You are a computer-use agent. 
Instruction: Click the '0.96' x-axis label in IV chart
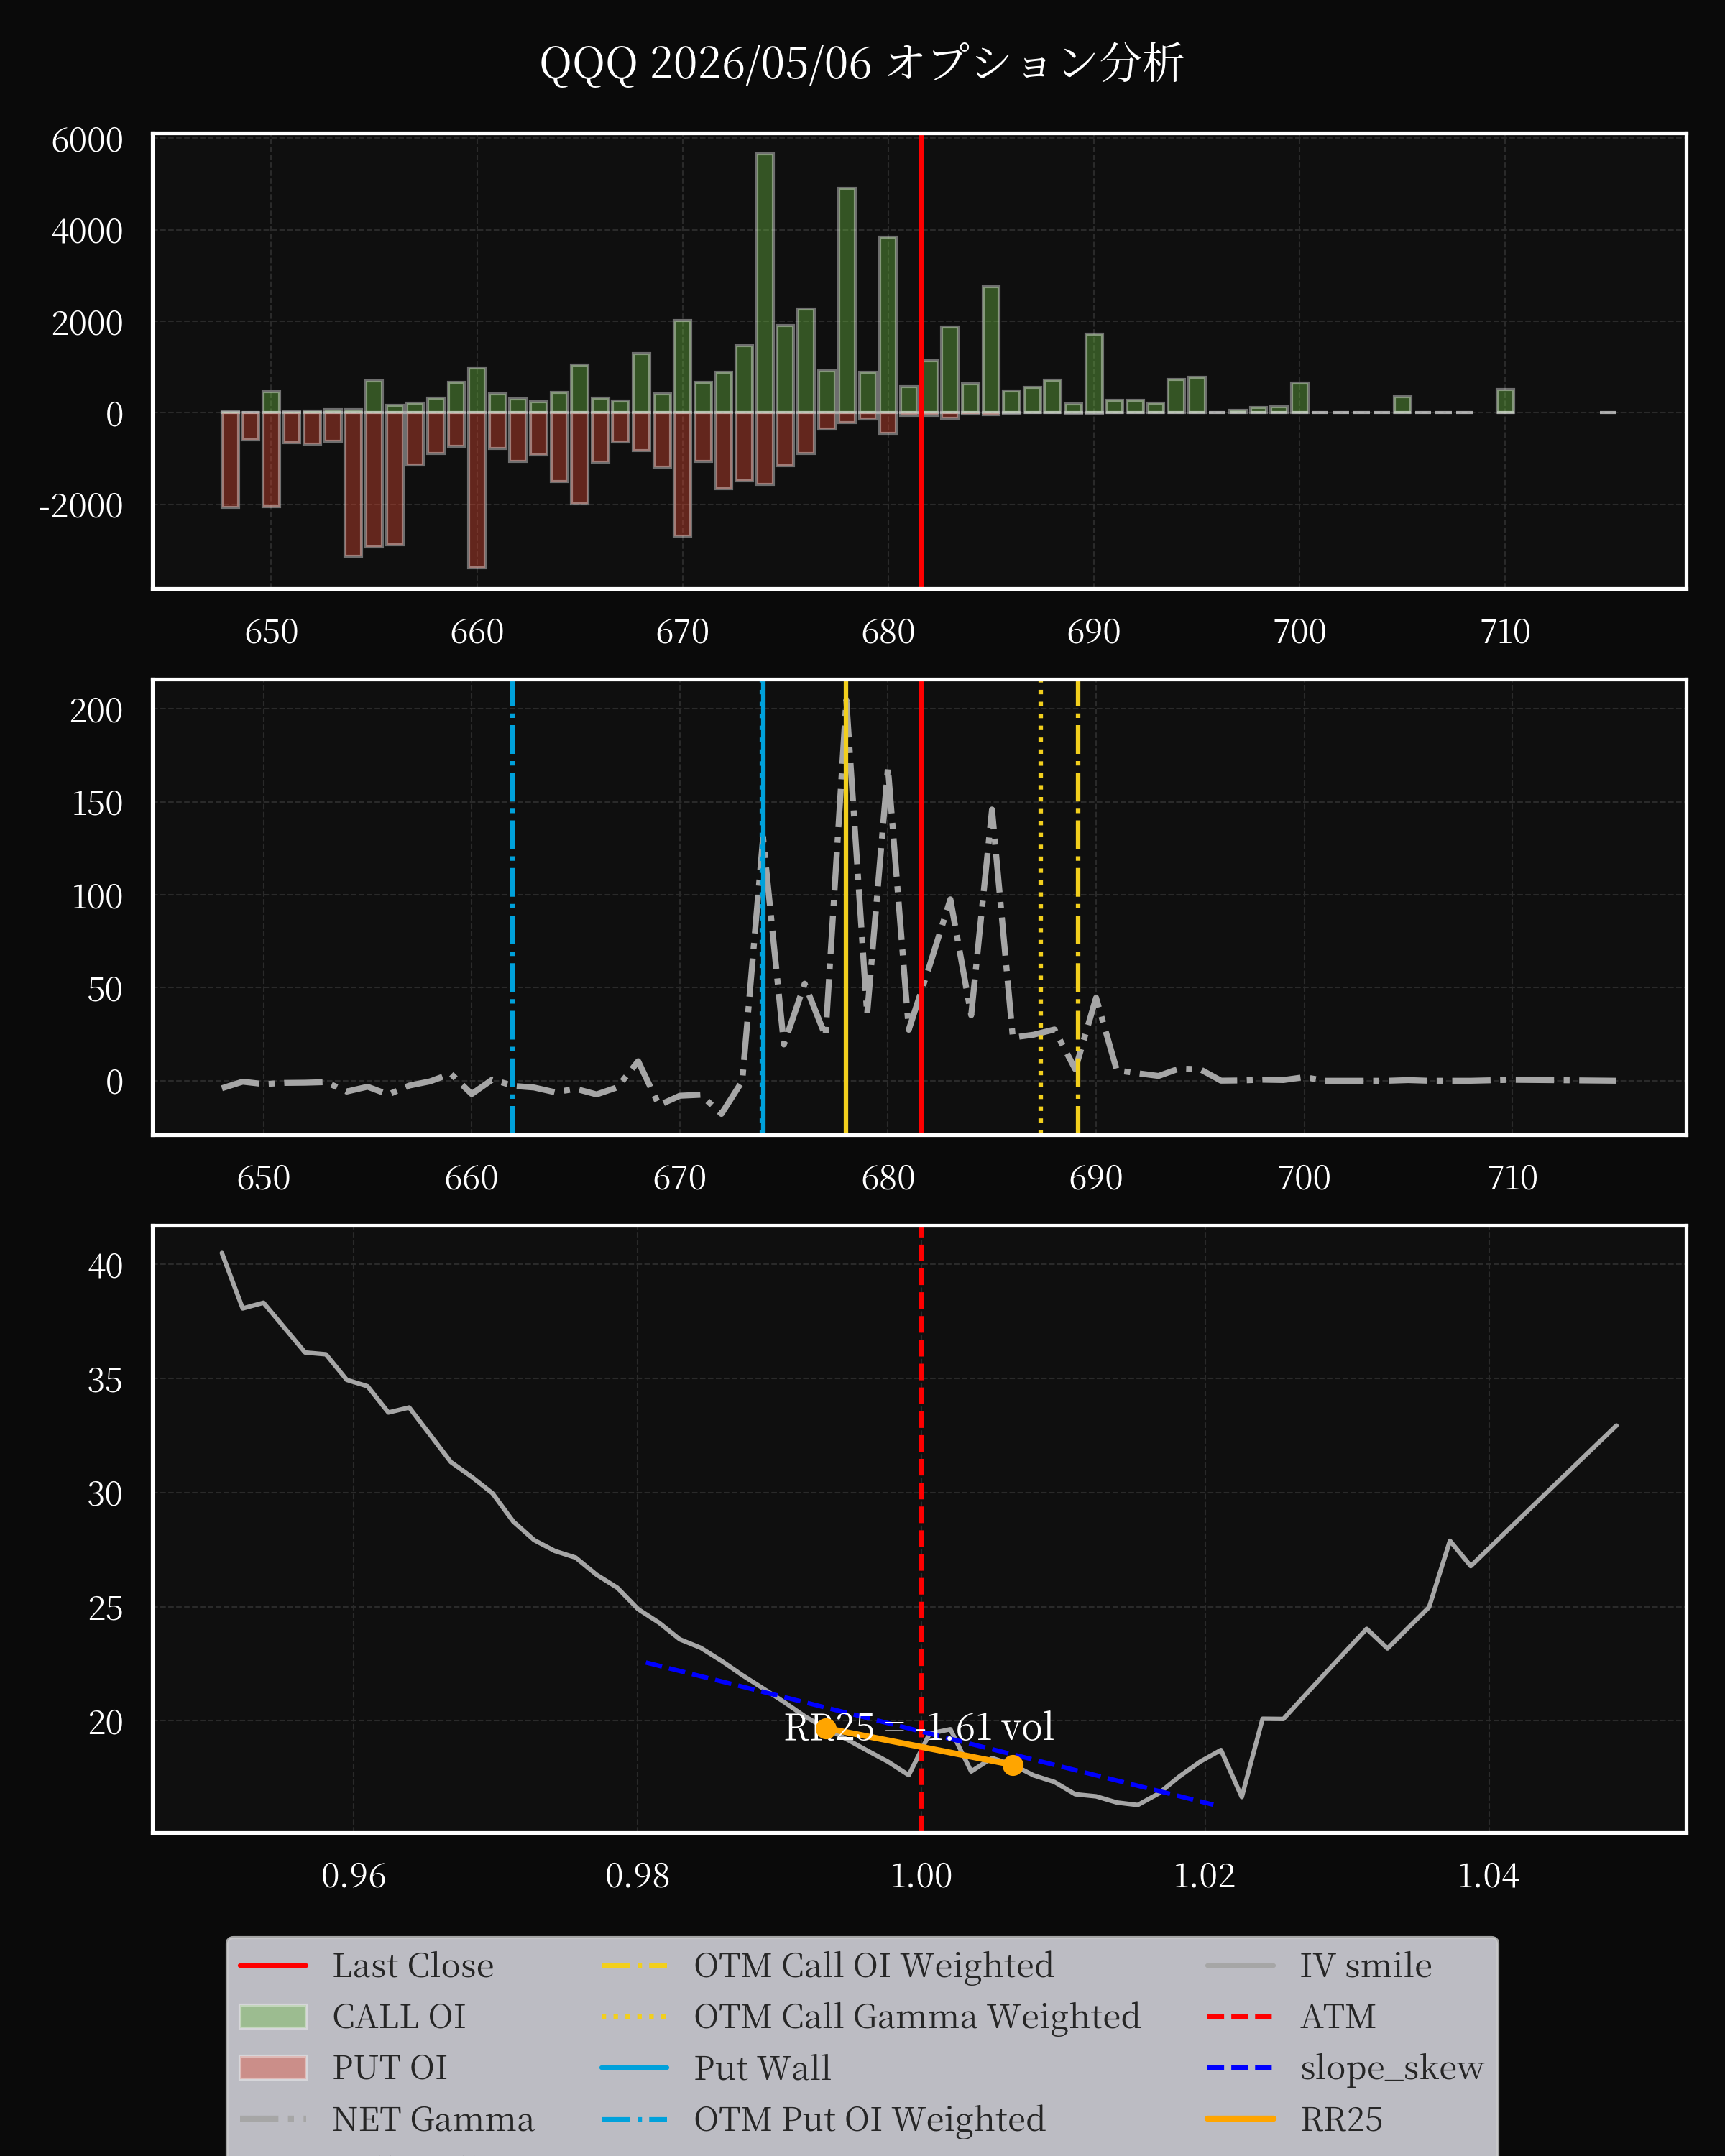(x=353, y=1875)
